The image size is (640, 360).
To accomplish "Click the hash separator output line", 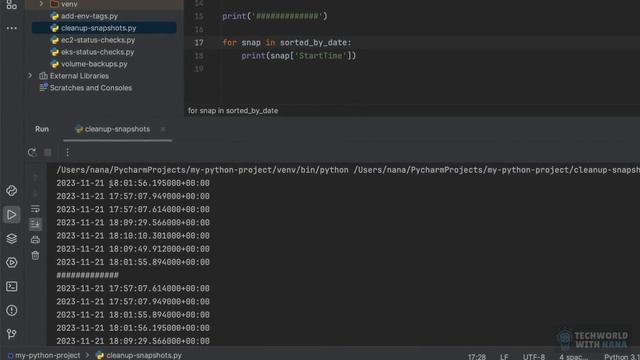I will (87, 275).
